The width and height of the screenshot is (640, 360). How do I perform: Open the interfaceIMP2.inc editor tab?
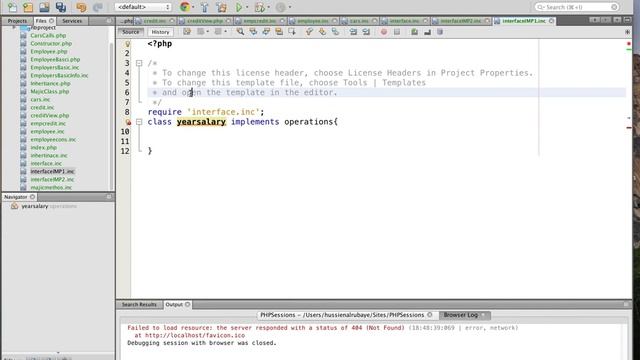click(x=460, y=21)
